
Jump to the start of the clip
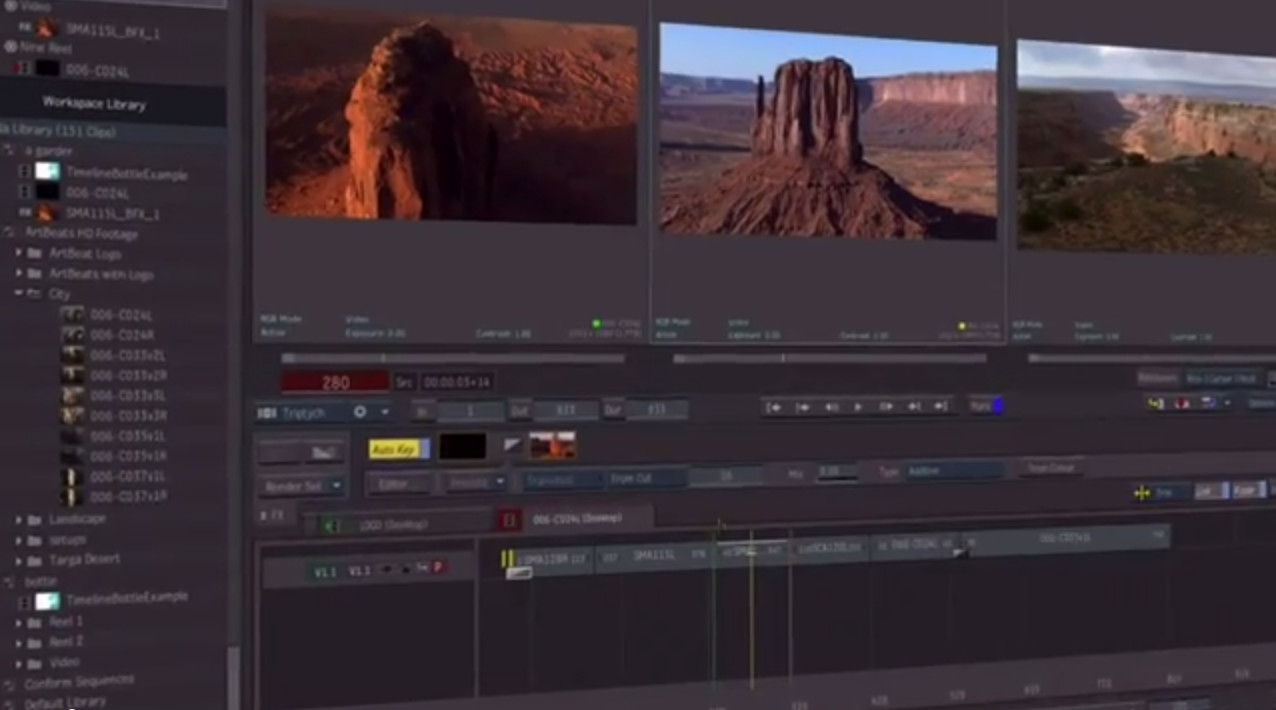(x=774, y=407)
